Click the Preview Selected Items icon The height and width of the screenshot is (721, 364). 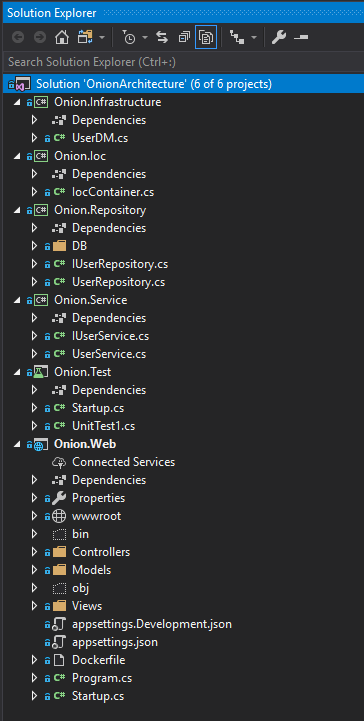[x=301, y=38]
